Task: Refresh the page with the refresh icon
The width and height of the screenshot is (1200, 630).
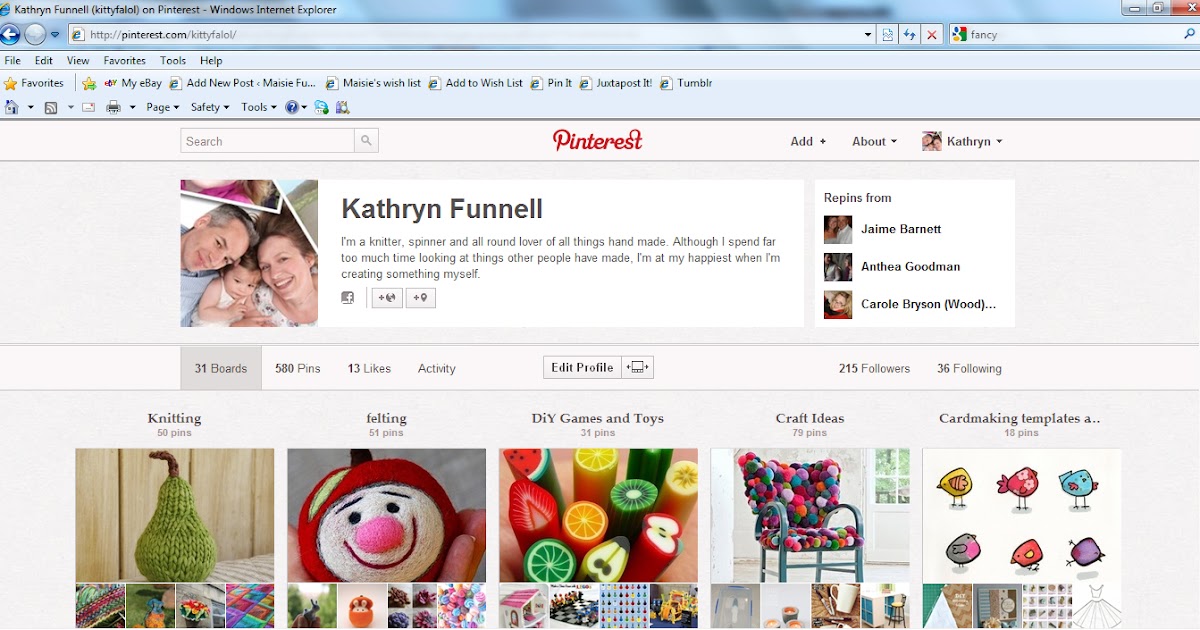Action: pyautogui.click(x=909, y=33)
